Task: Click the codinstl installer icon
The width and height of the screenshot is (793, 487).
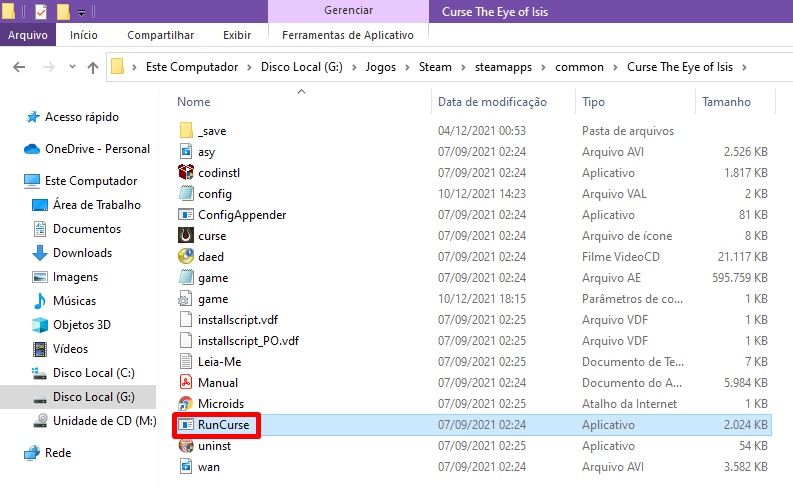Action: (186, 172)
